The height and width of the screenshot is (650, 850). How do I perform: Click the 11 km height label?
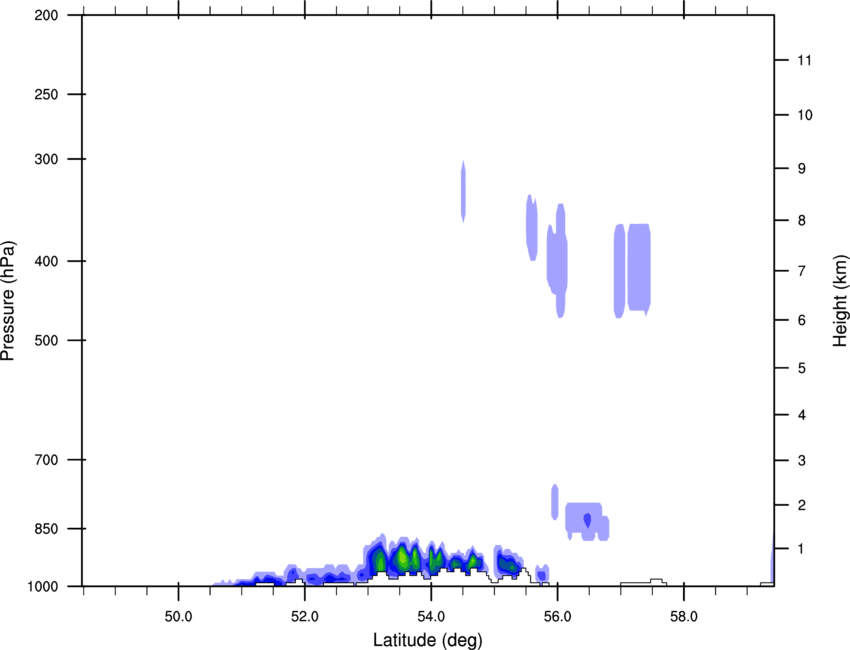click(805, 60)
